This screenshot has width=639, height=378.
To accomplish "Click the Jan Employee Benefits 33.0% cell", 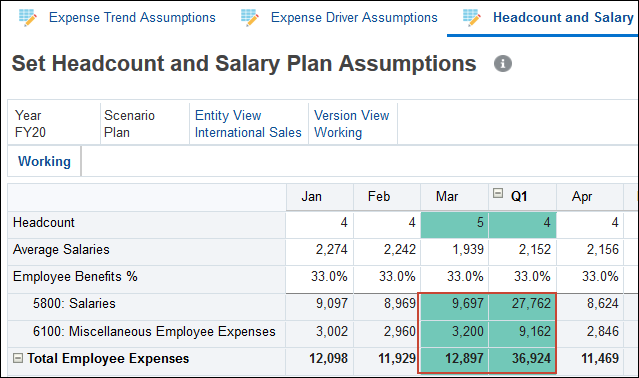I will click(320, 279).
